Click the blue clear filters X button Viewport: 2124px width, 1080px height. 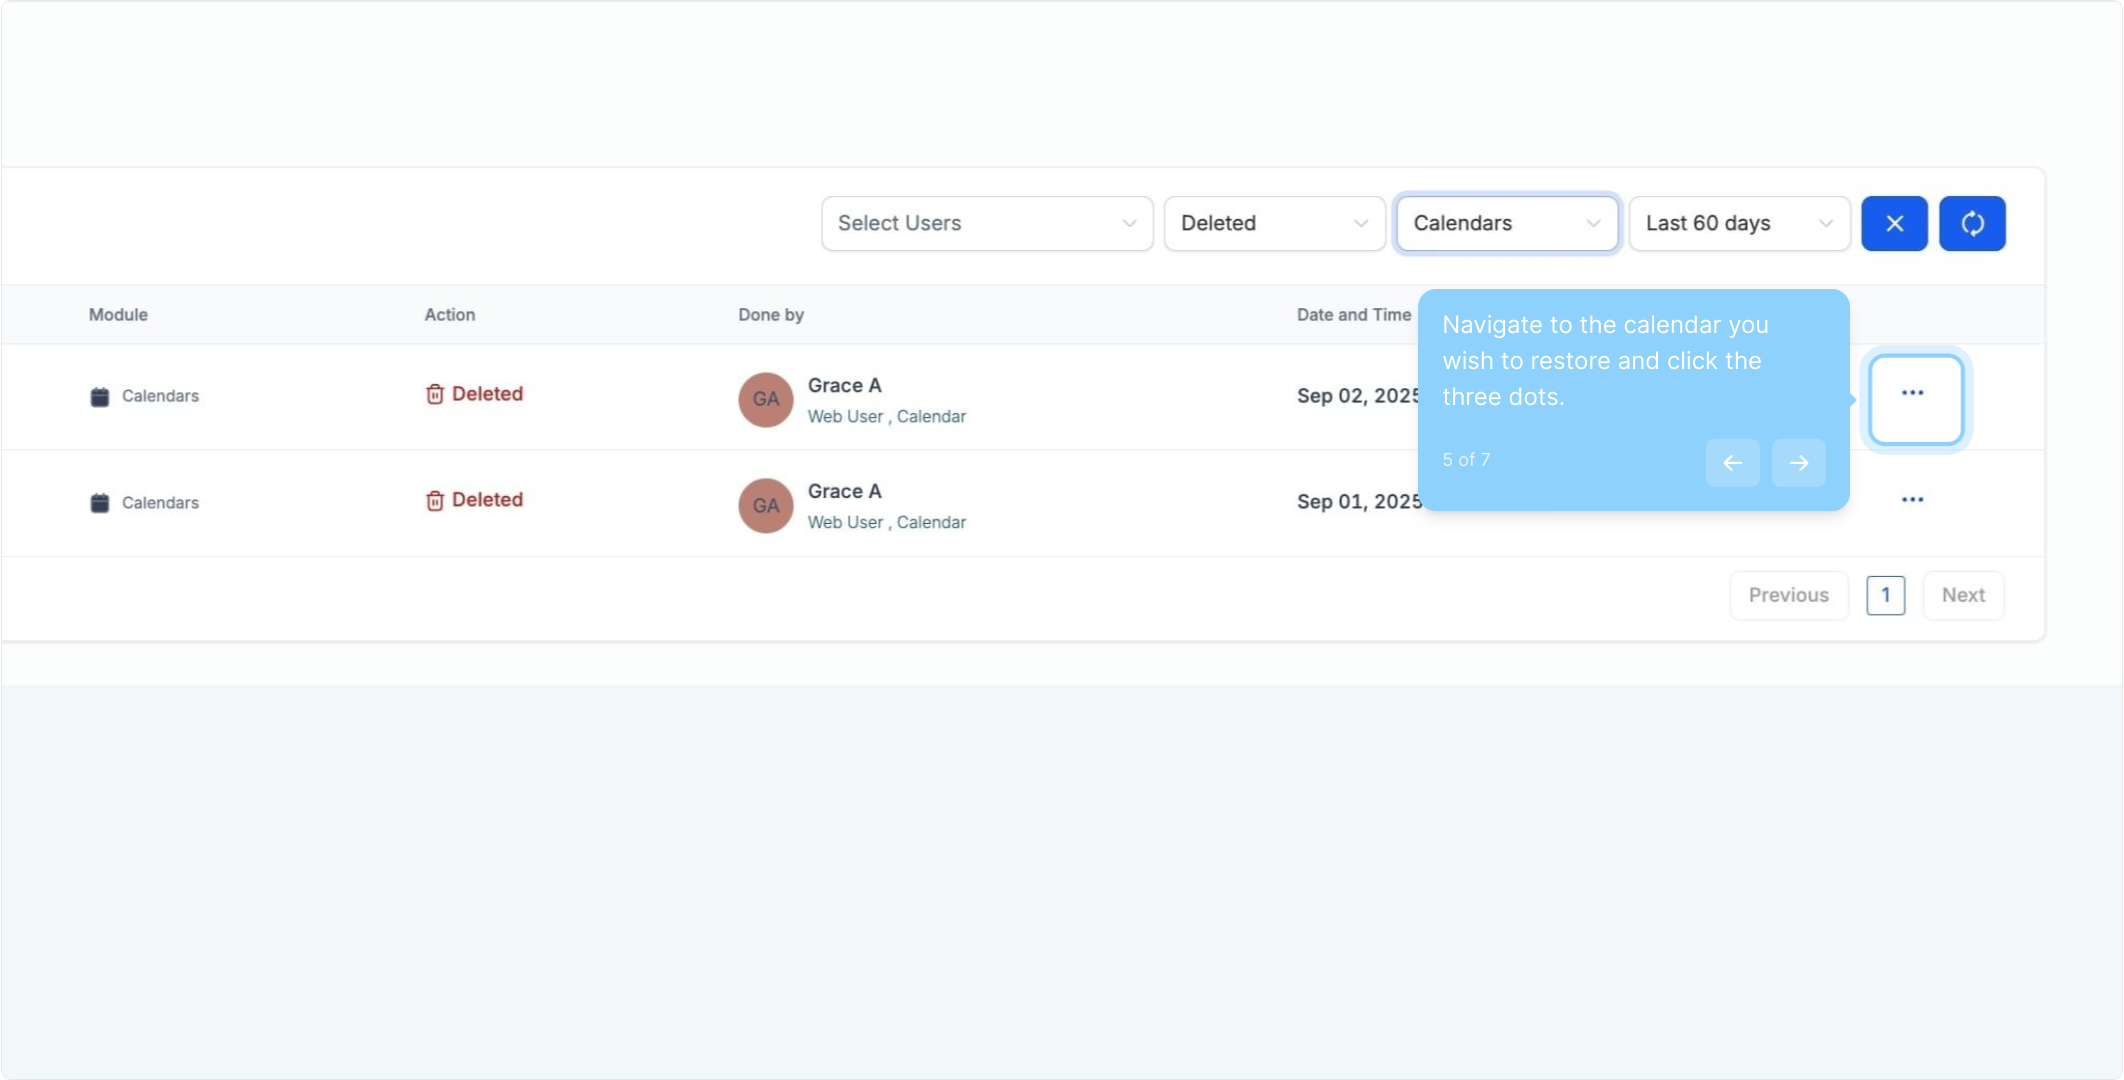click(1894, 223)
